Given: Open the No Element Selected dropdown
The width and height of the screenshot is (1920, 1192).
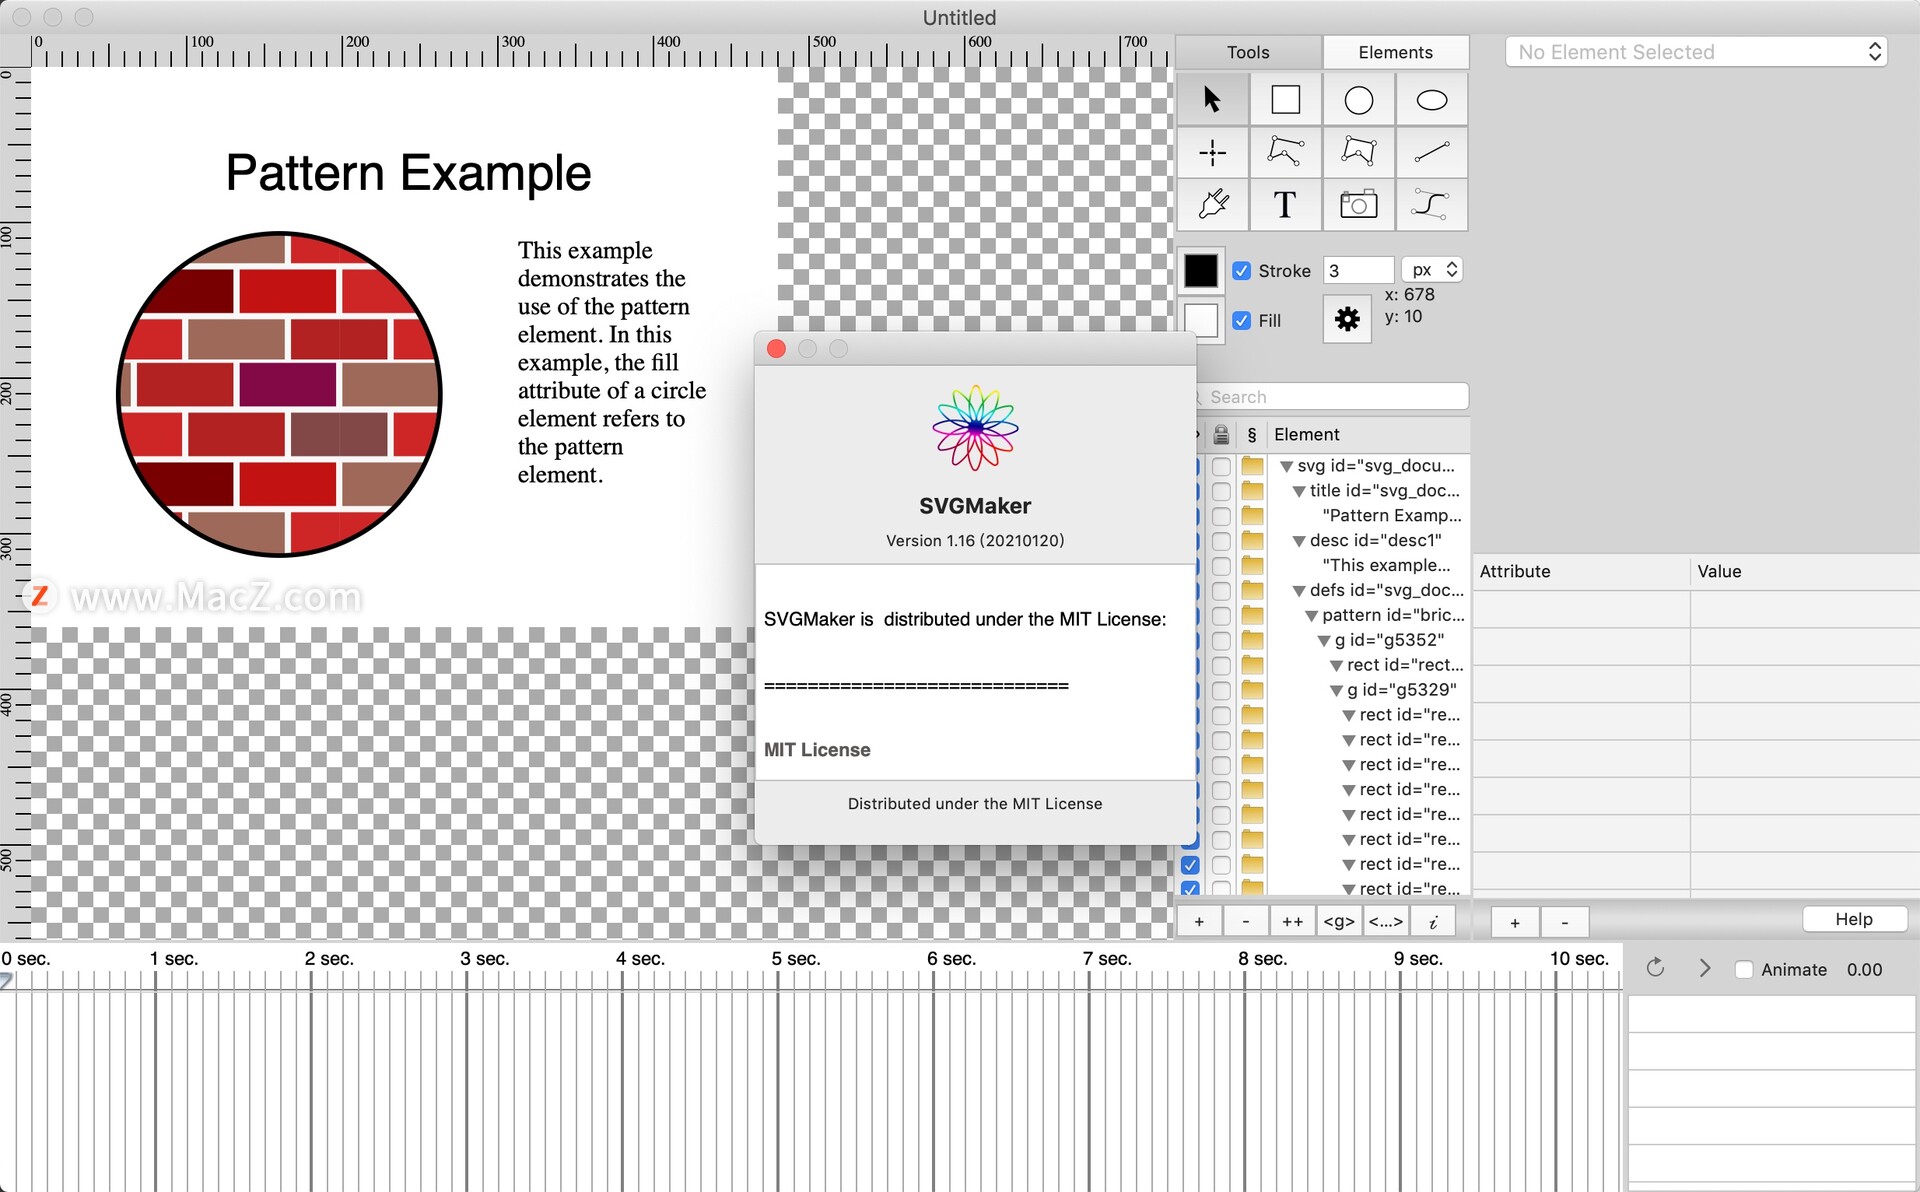Looking at the screenshot, I should point(1696,52).
